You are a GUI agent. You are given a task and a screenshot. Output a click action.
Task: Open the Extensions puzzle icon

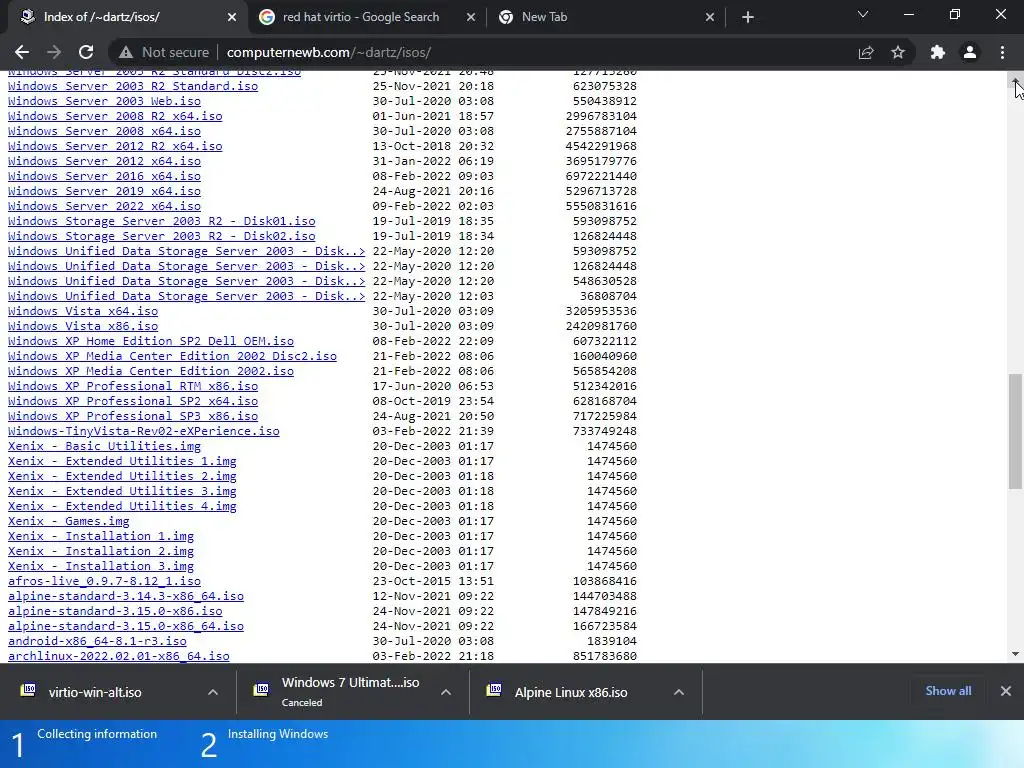(938, 52)
